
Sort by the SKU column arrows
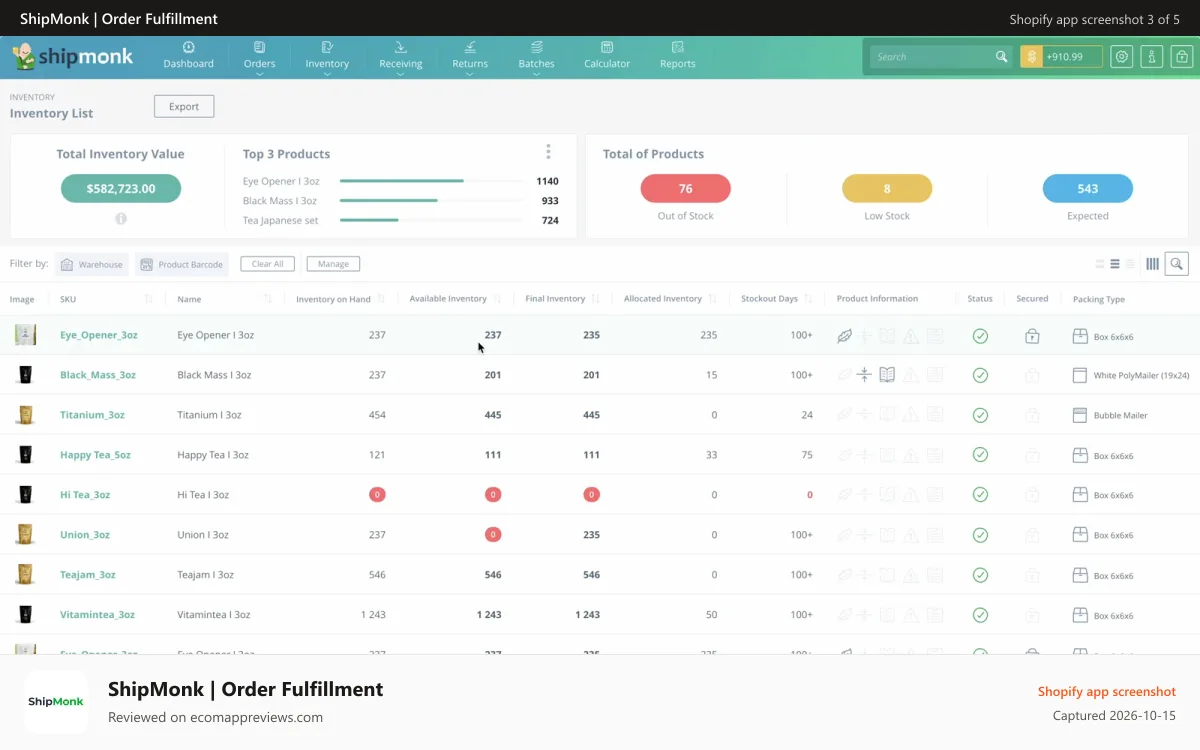coord(149,299)
